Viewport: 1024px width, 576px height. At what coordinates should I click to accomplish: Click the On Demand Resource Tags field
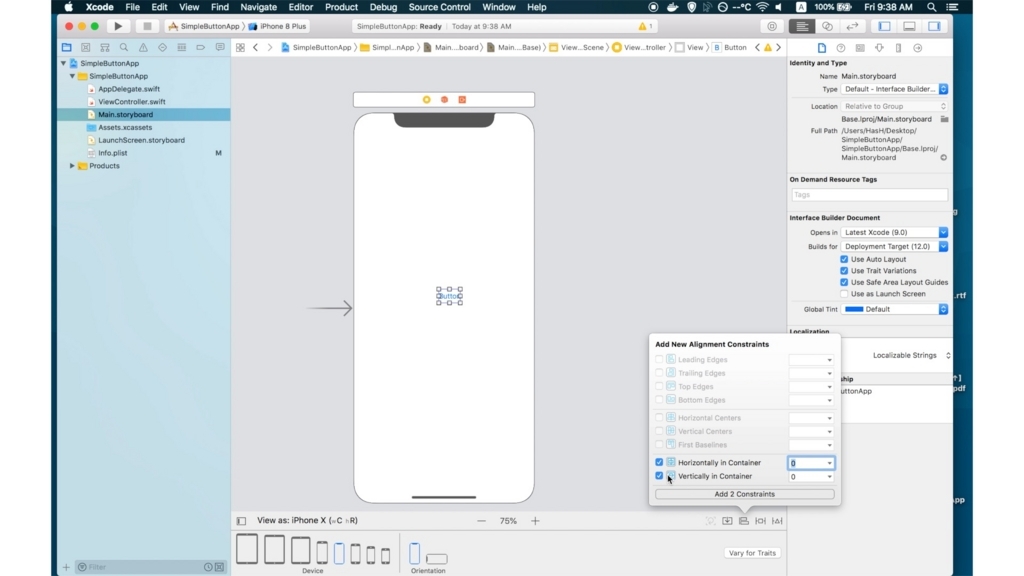pos(869,195)
